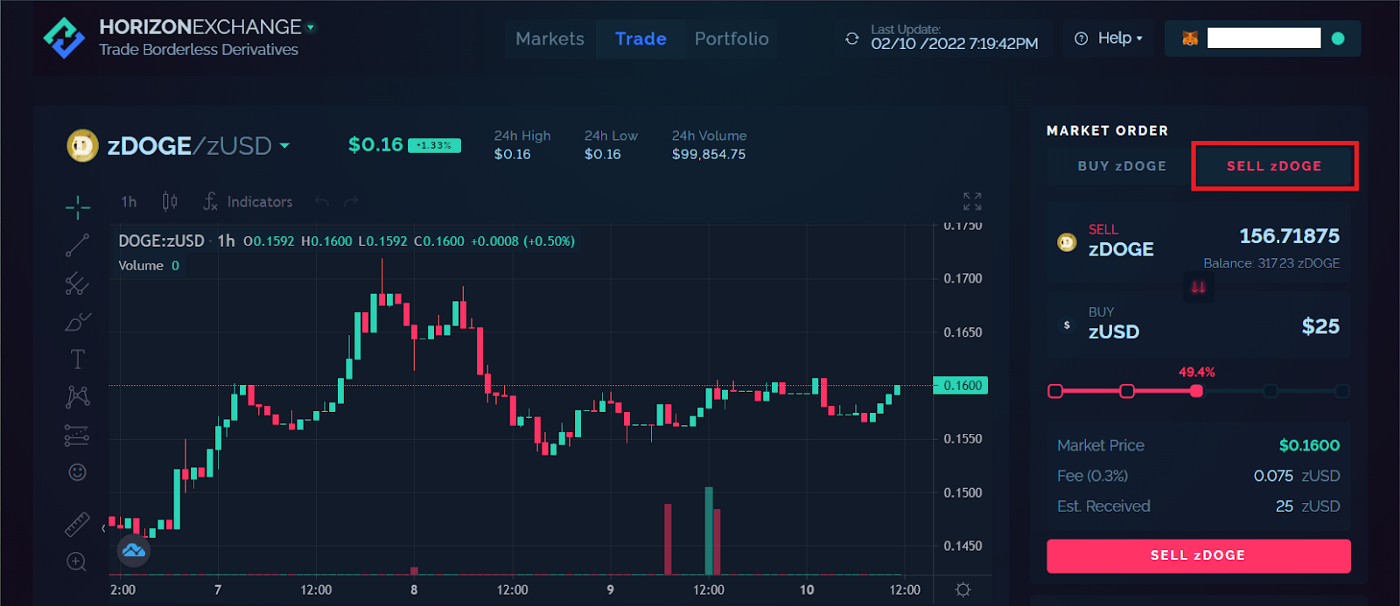The image size is (1400, 606).
Task: Select the crosshair cursor tool
Action: [x=78, y=207]
